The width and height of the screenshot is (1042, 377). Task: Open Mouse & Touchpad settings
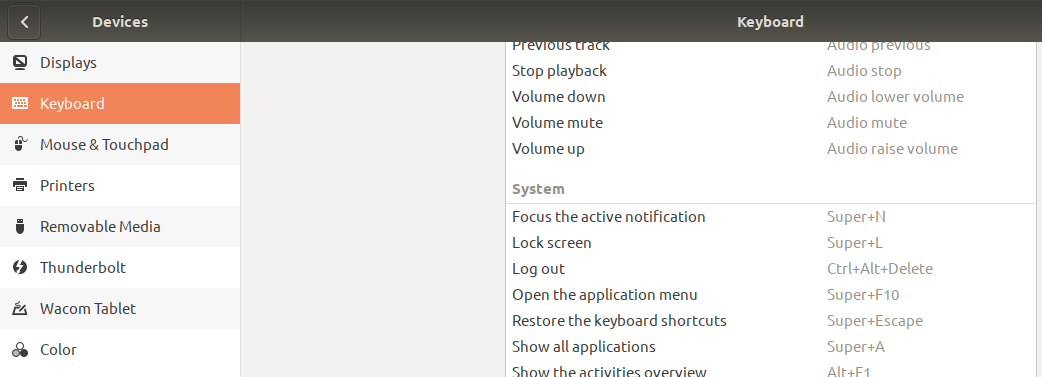[120, 144]
